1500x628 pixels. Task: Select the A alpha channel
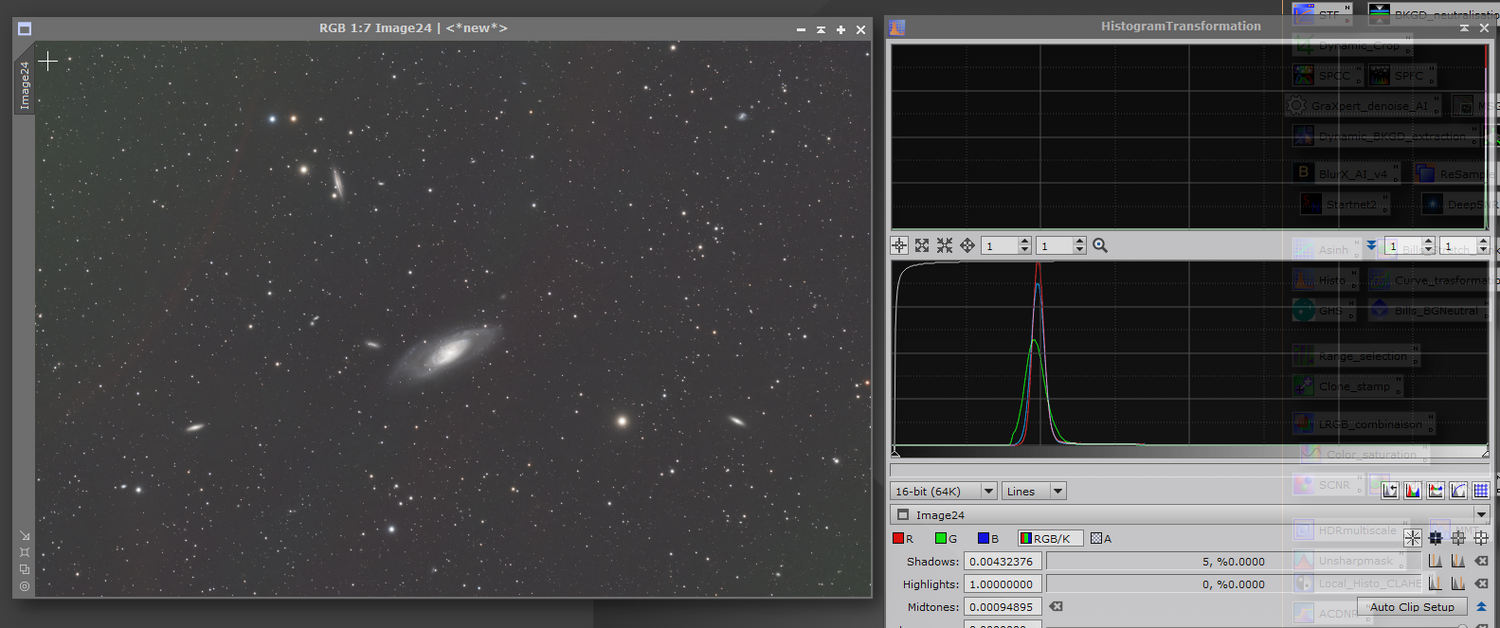(1101, 539)
